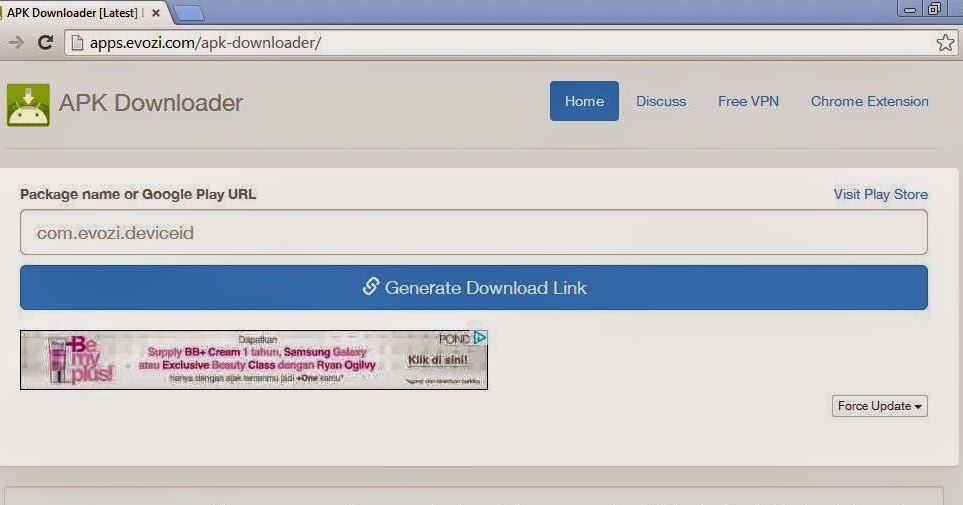This screenshot has height=505, width=963.
Task: Reload the page with the refresh icon
Action: pyautogui.click(x=45, y=42)
